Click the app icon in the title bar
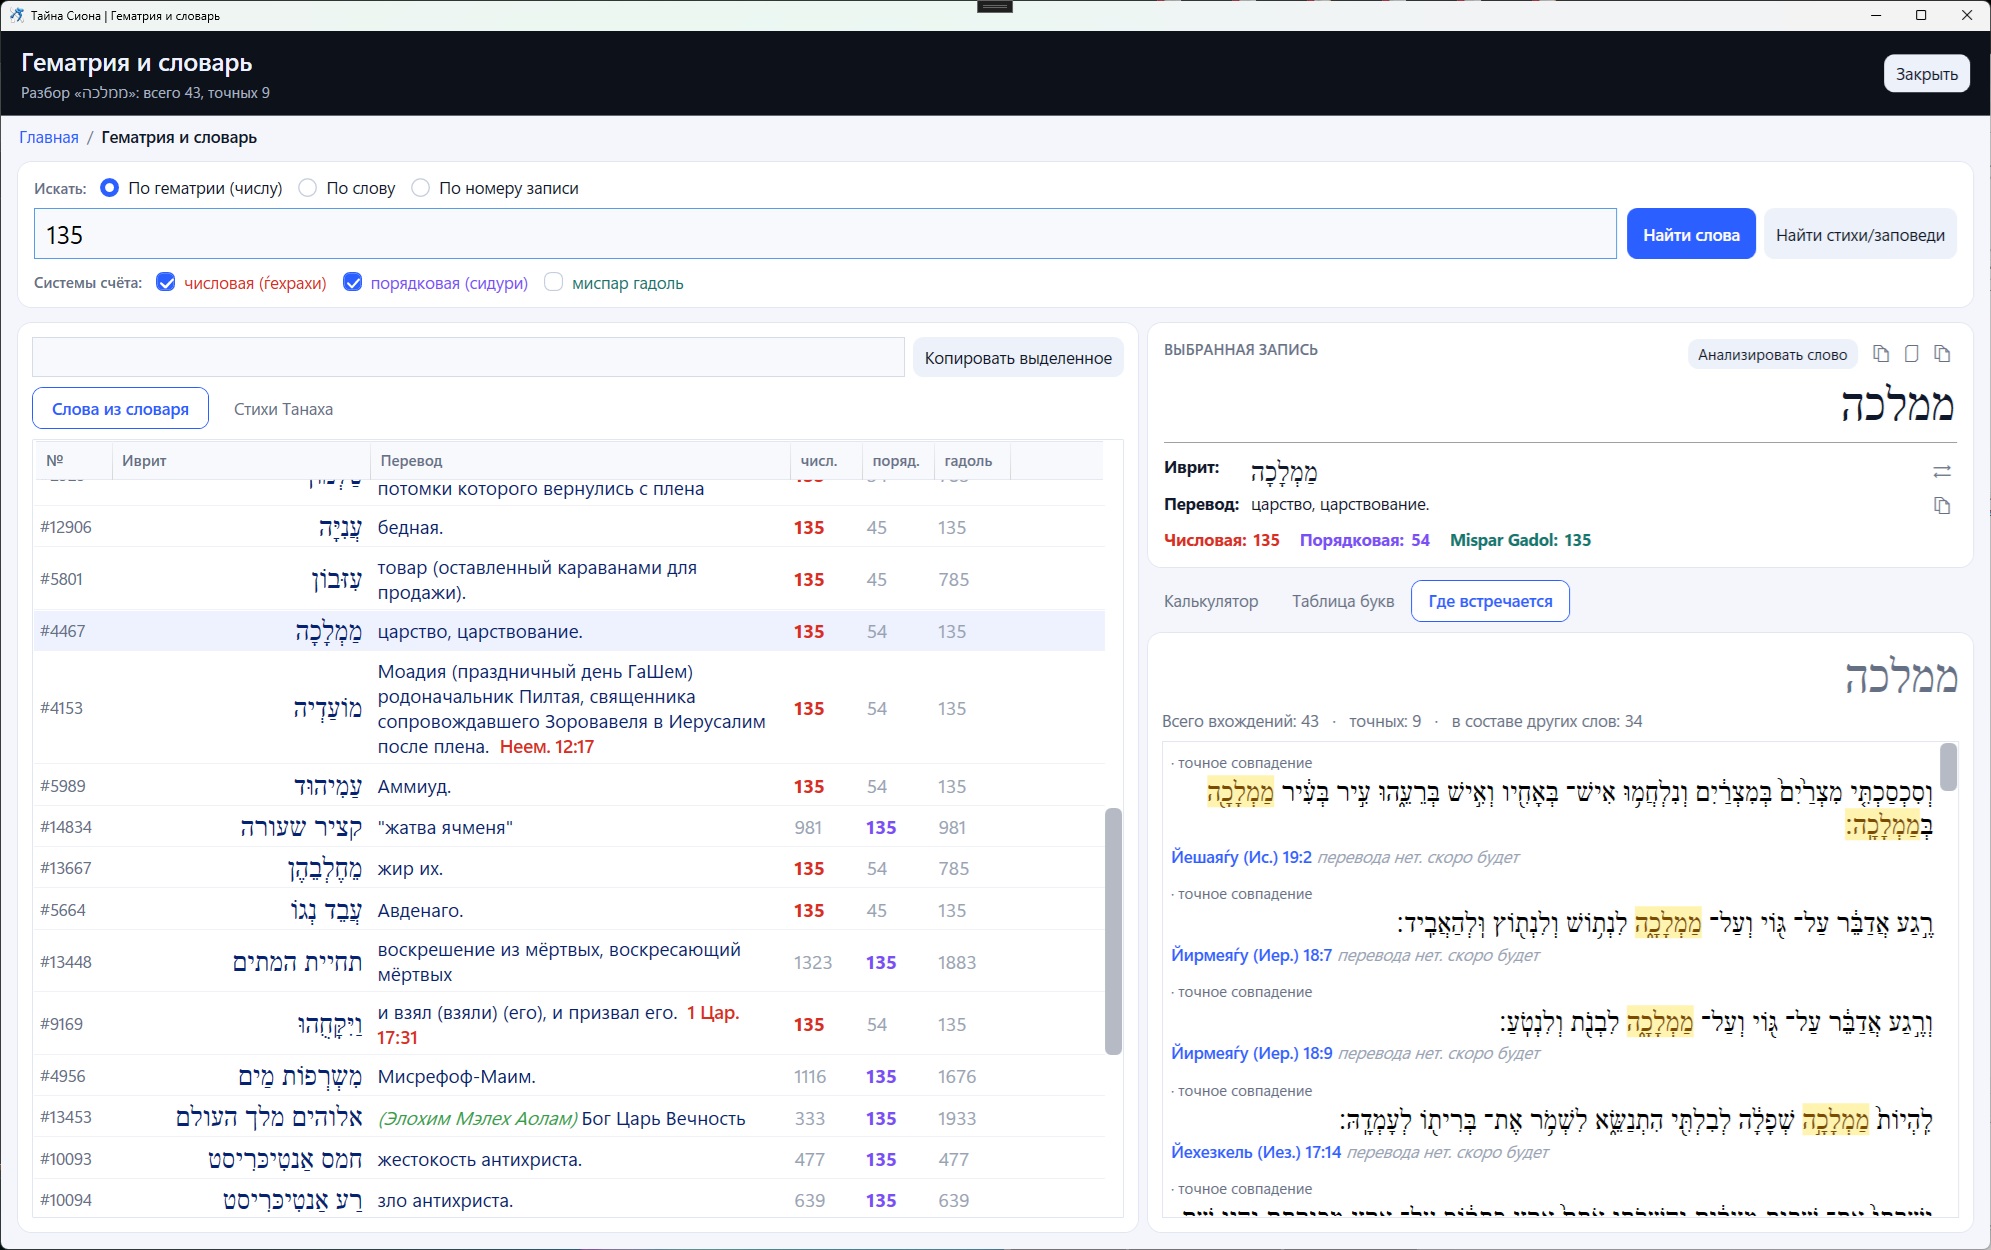1991x1250 pixels. 16,15
